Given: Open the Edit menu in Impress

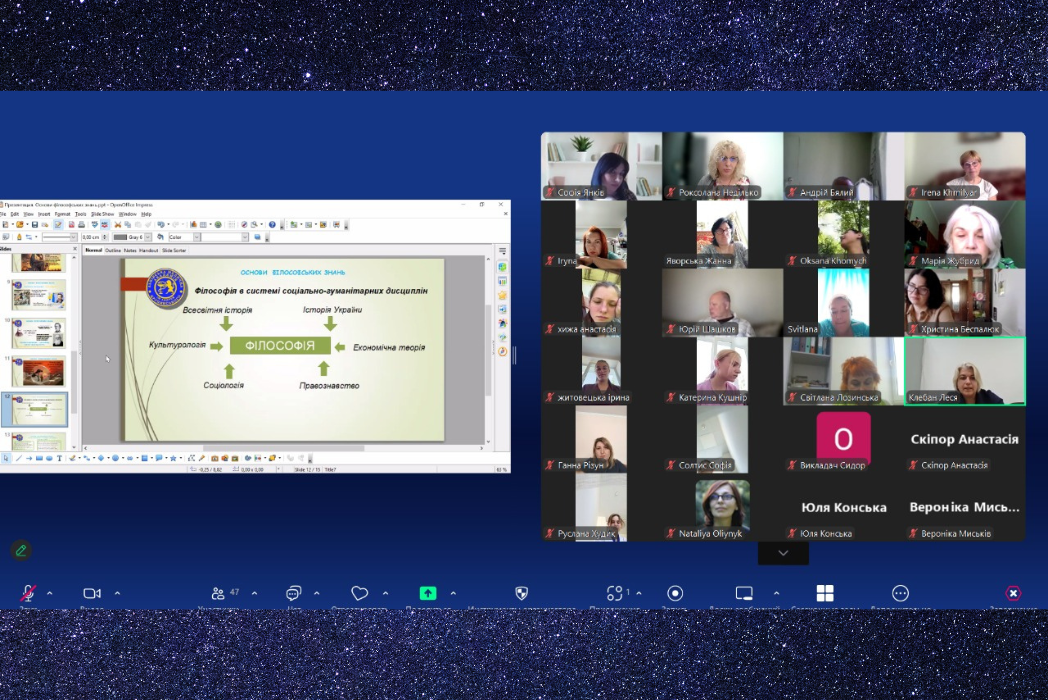Looking at the screenshot, I should click(15, 214).
